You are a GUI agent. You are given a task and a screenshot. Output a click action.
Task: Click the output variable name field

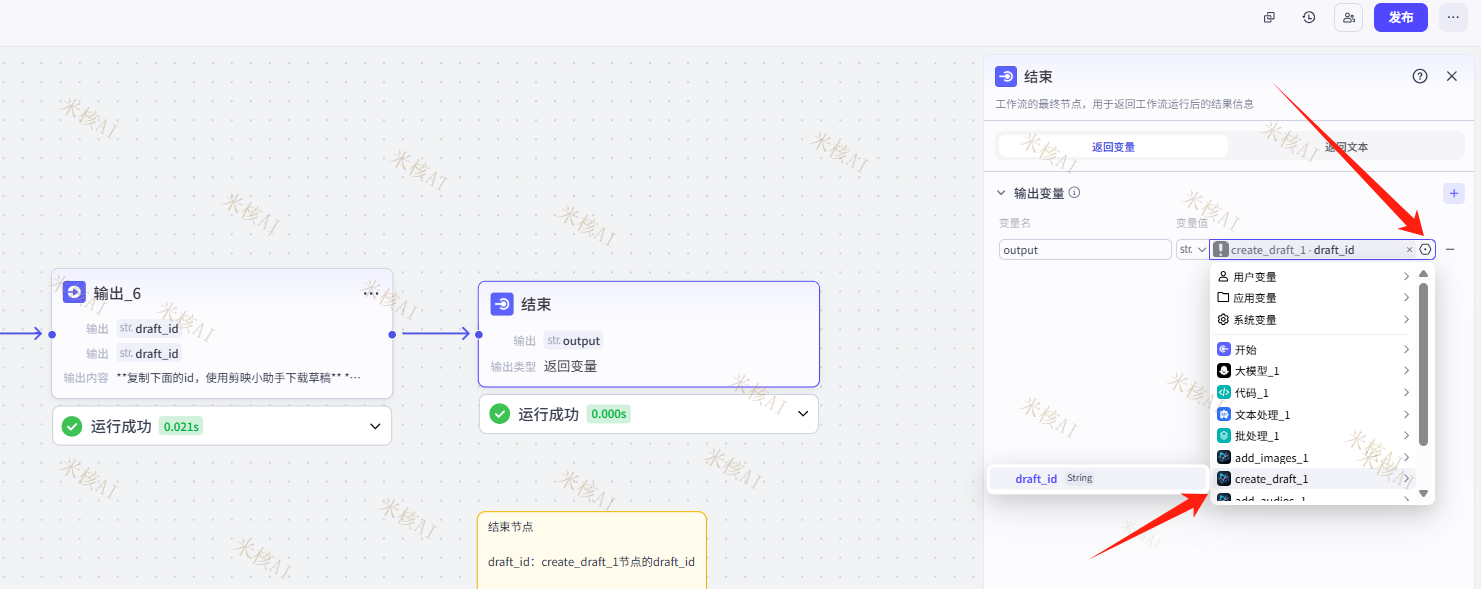1084,250
